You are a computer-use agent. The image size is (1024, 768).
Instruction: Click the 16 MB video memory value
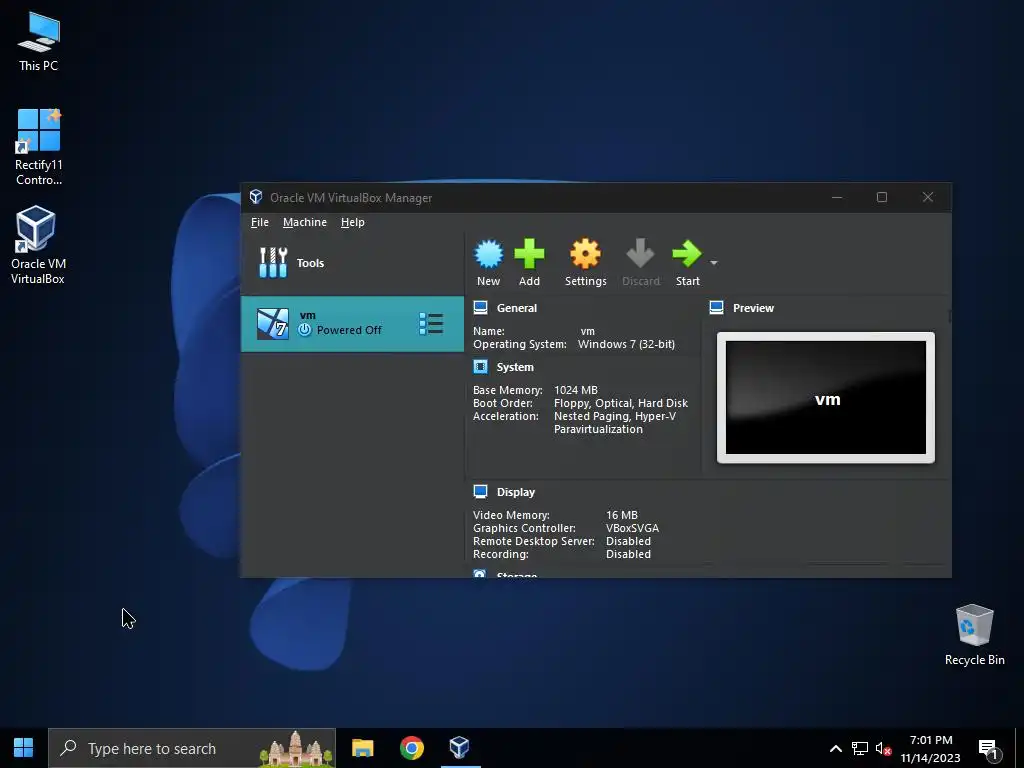pos(622,515)
